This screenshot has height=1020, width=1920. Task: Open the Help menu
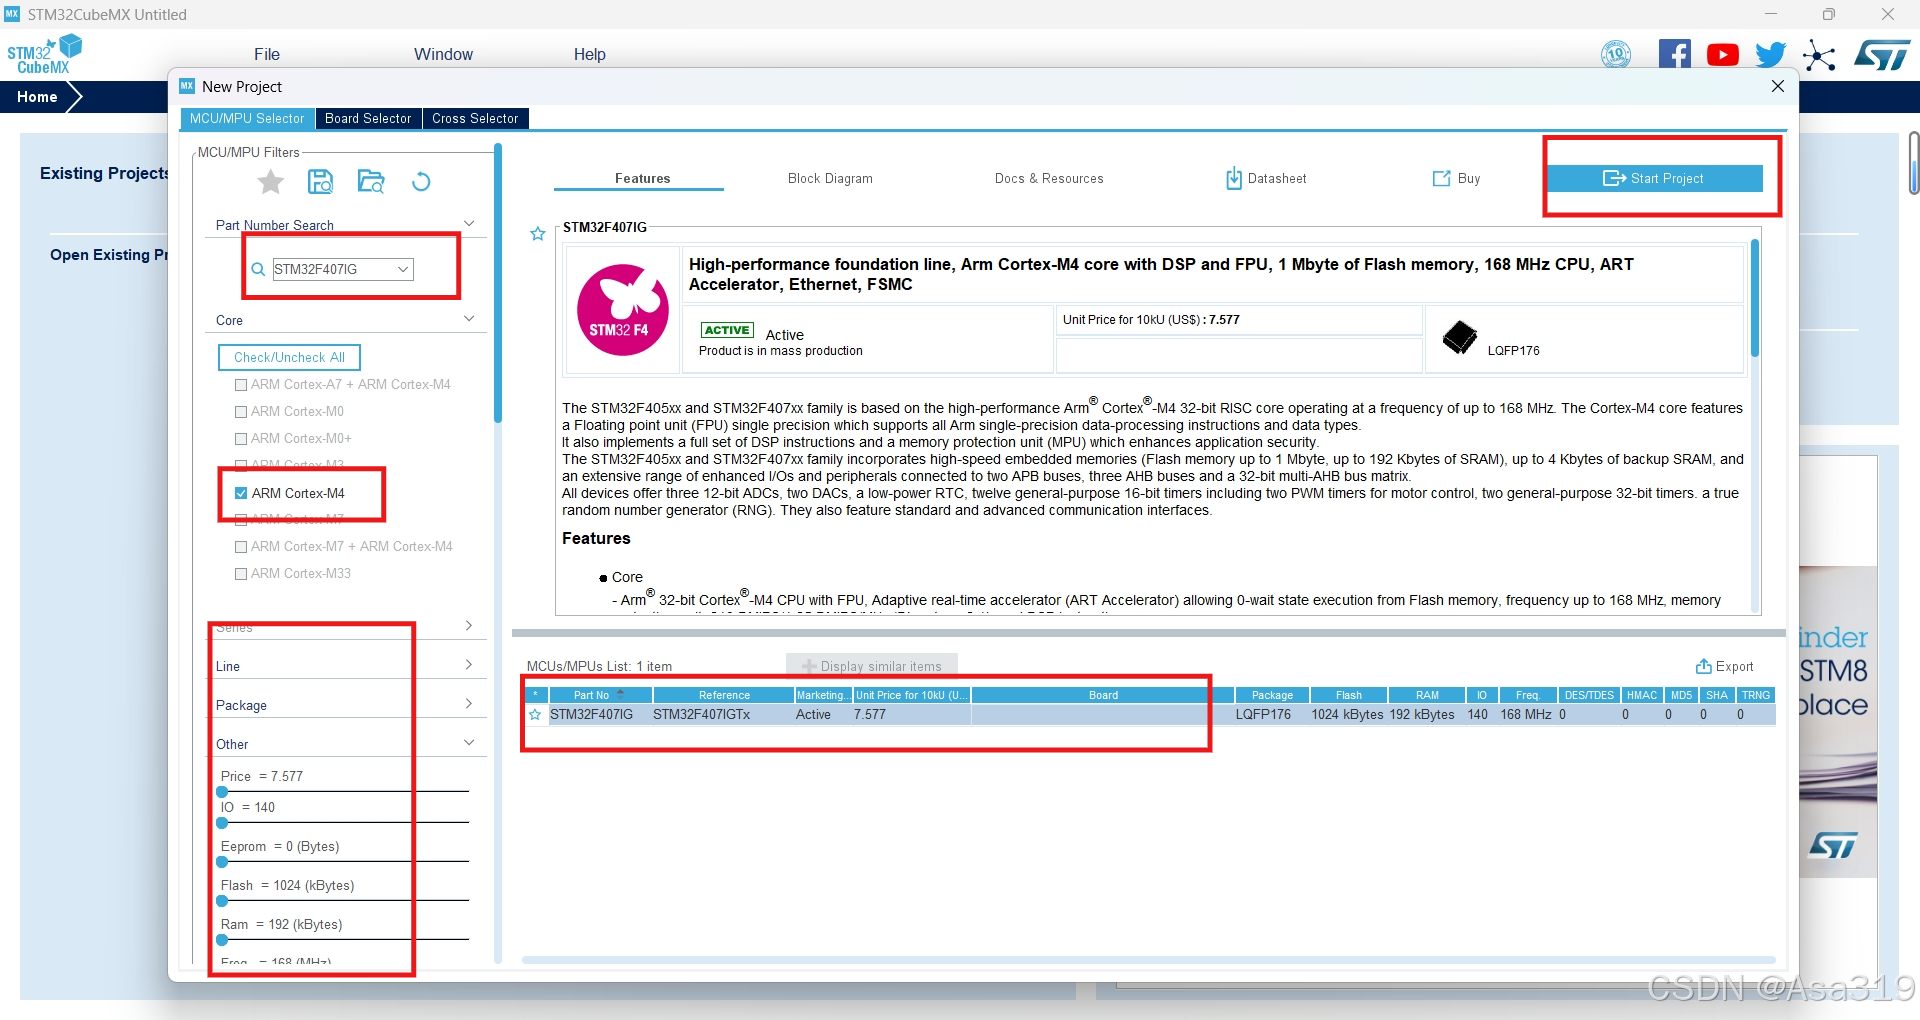590,54
